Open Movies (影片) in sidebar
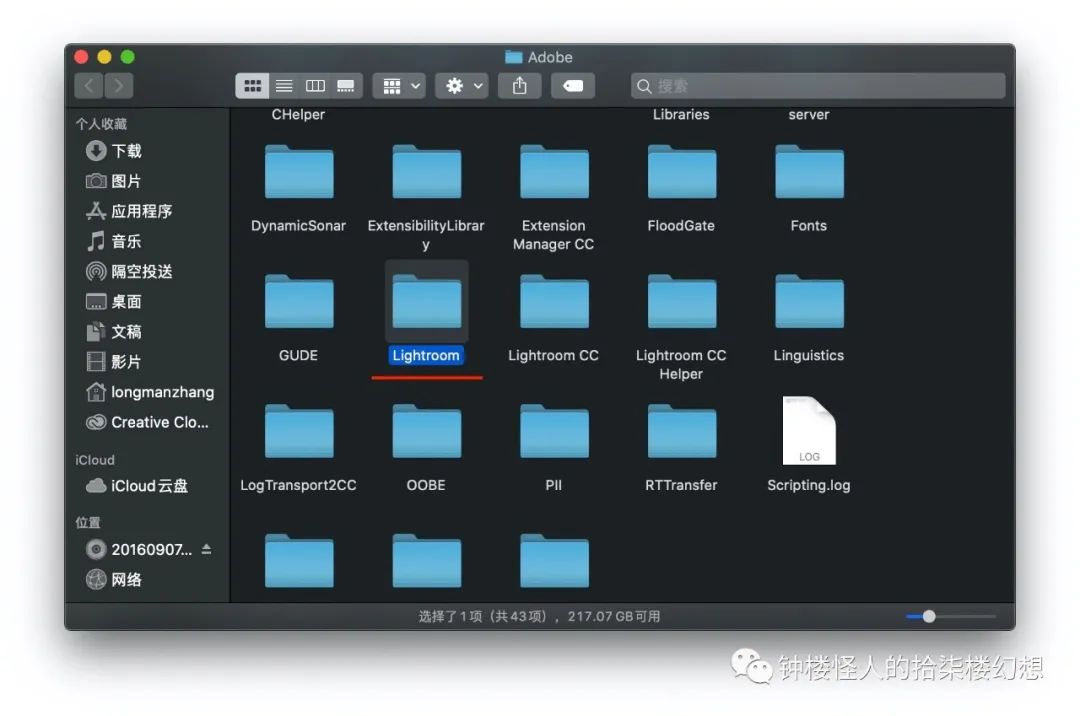 114,362
